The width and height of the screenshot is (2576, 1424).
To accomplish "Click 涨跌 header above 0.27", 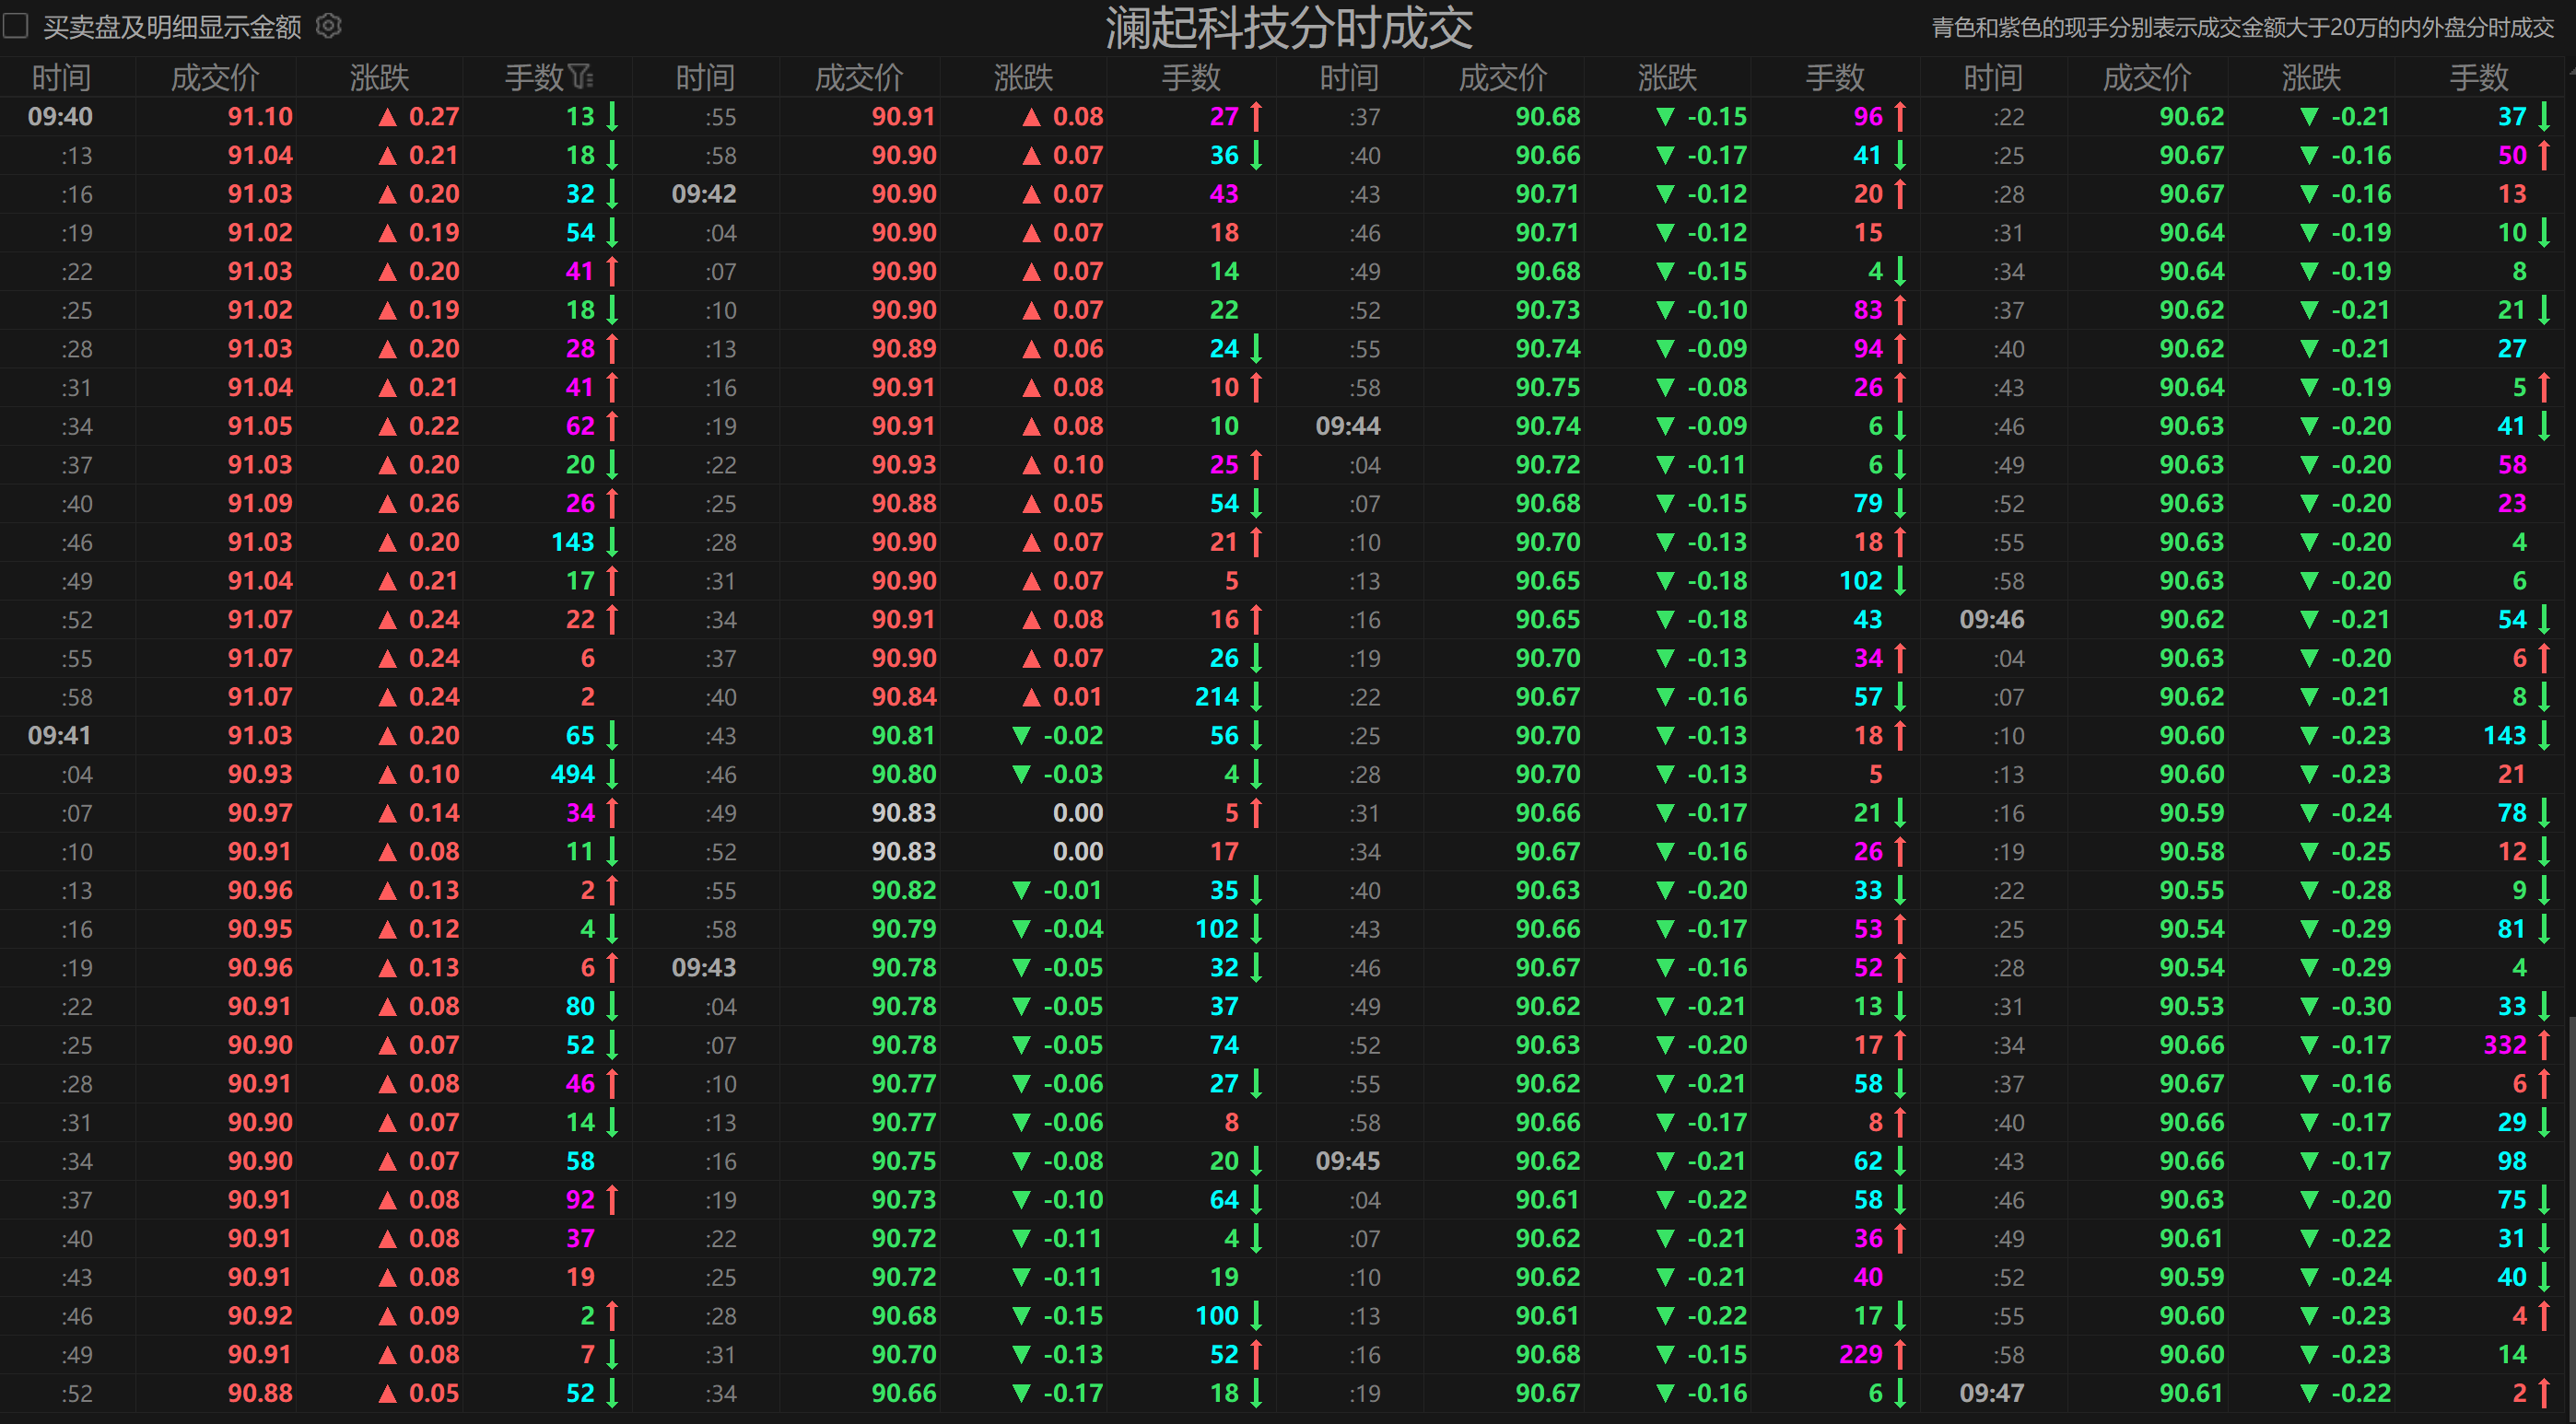I will tap(379, 77).
